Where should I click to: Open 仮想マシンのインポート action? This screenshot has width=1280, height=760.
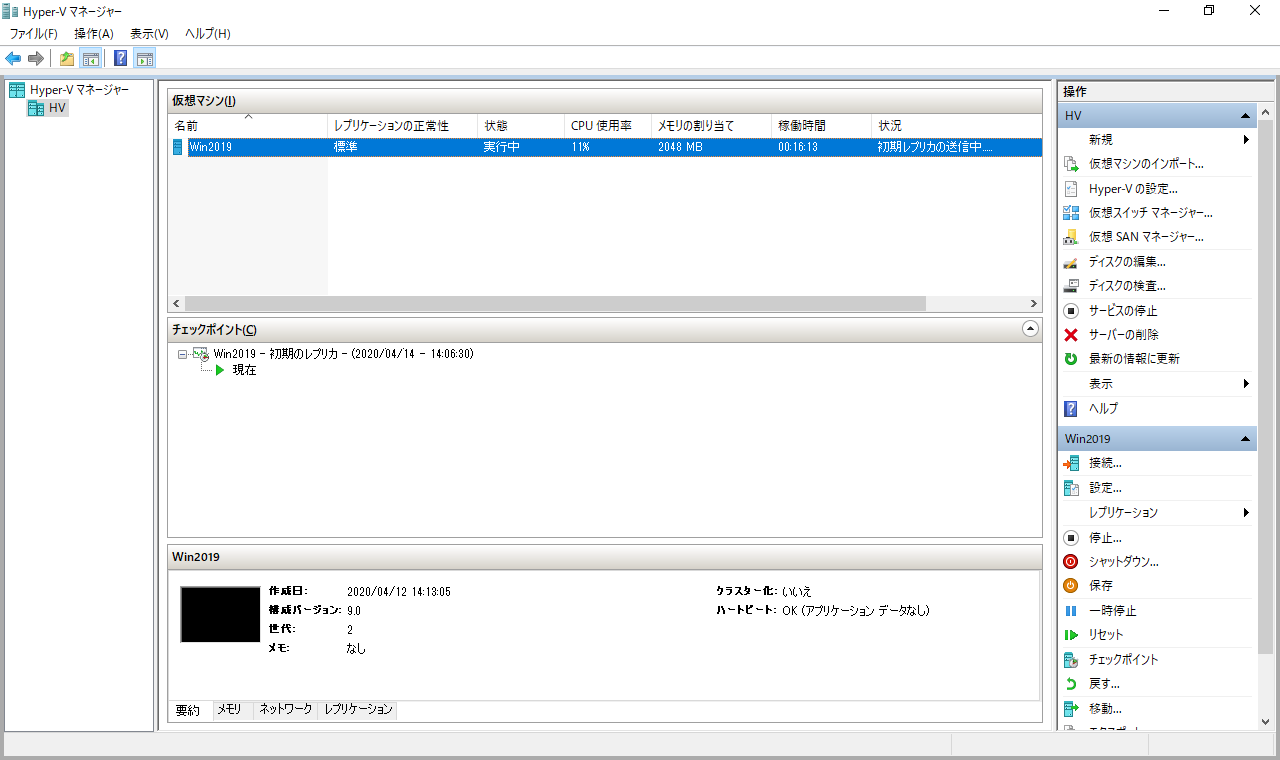coord(1146,164)
